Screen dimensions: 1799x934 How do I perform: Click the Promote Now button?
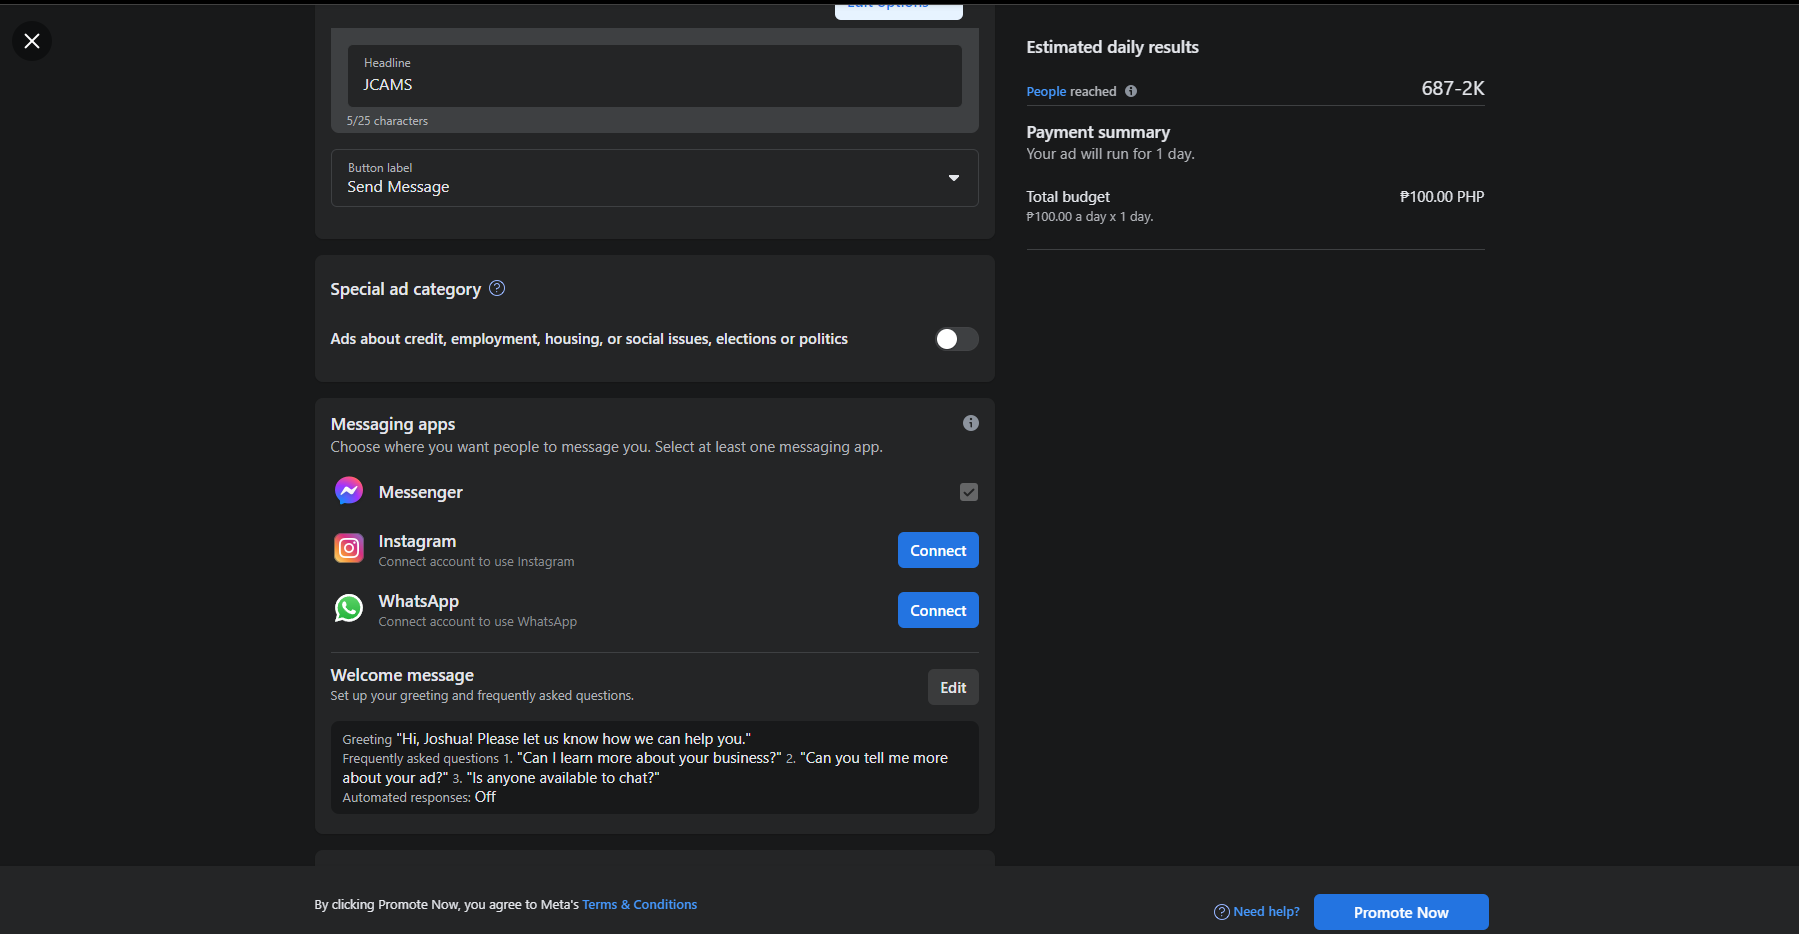1401,912
